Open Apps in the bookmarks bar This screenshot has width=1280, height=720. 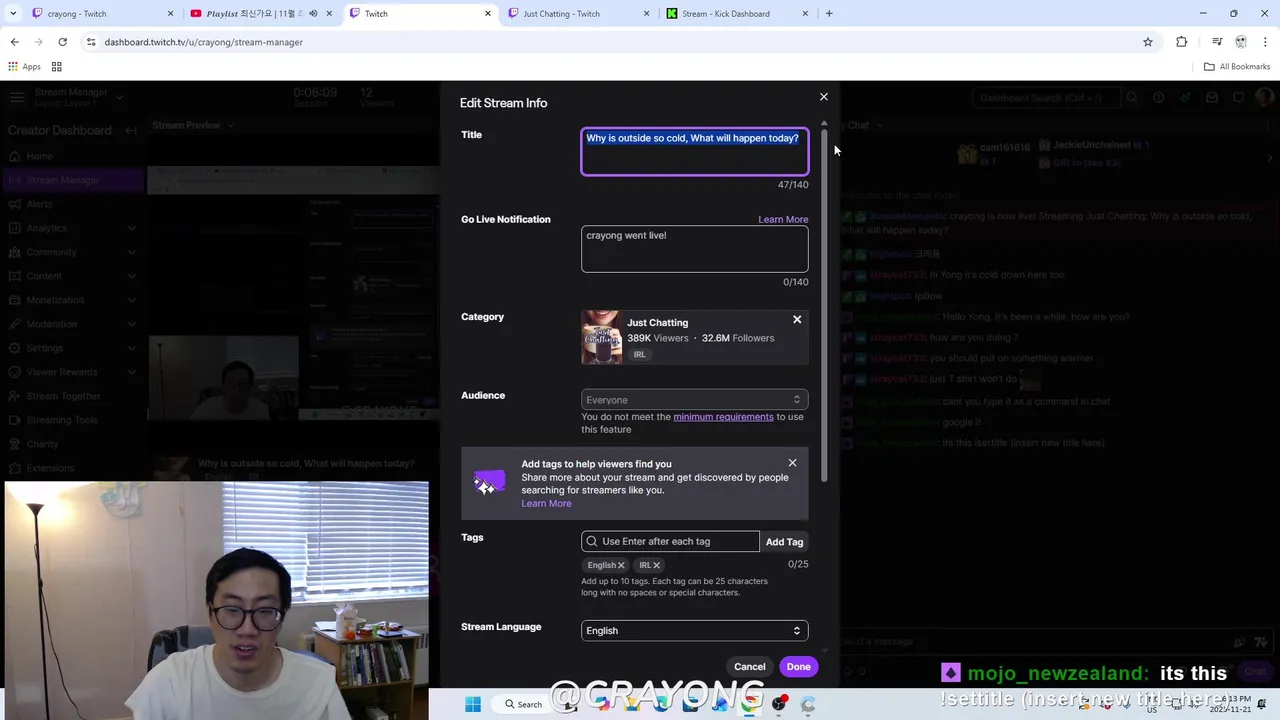click(x=24, y=67)
